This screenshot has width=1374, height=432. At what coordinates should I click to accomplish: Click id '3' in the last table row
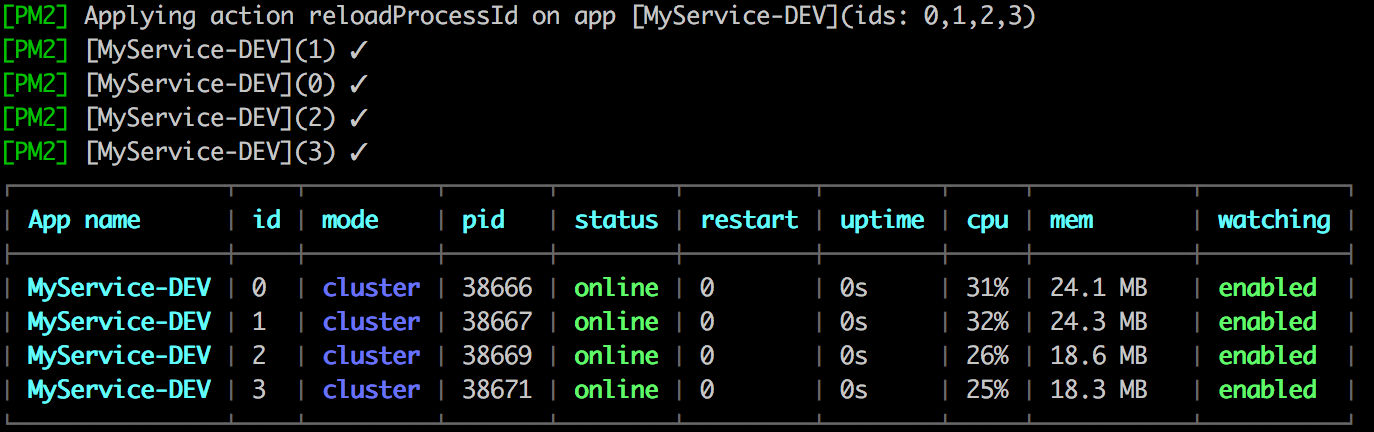(259, 390)
